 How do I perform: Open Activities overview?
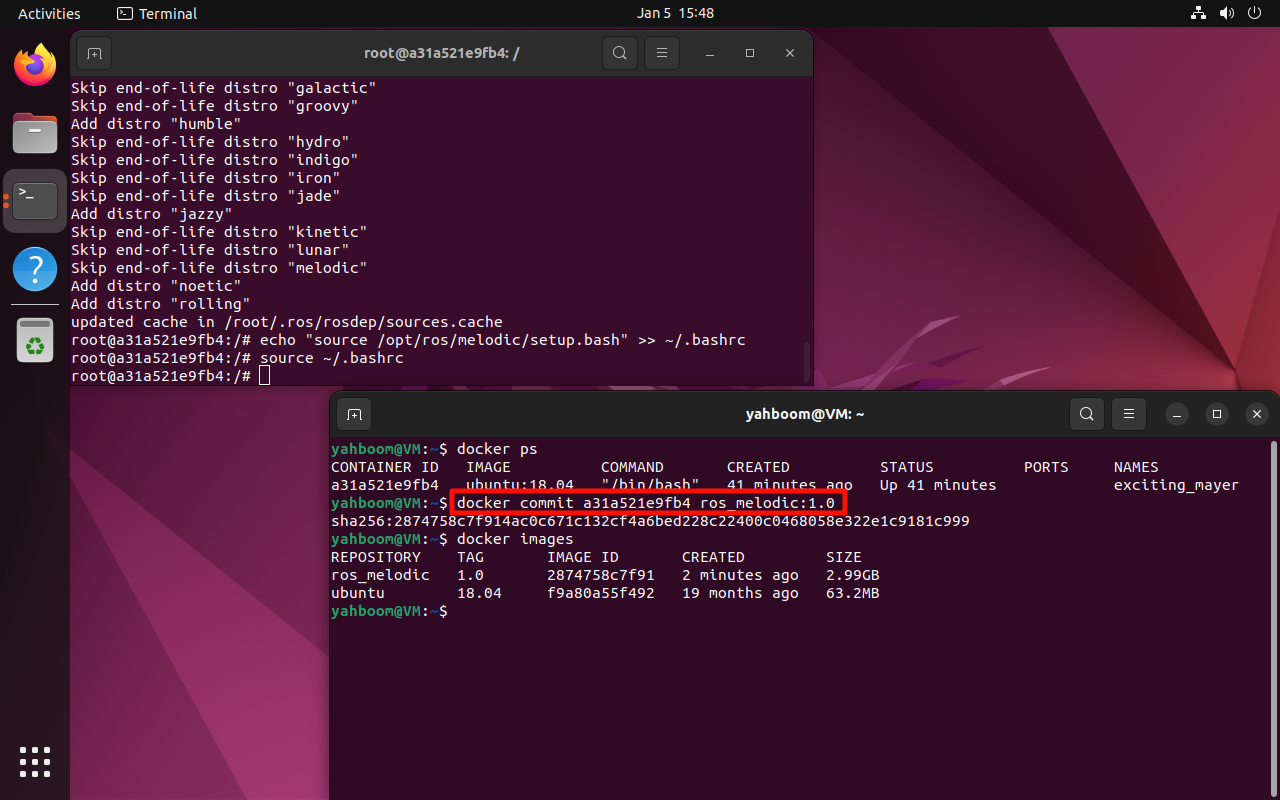pos(49,13)
